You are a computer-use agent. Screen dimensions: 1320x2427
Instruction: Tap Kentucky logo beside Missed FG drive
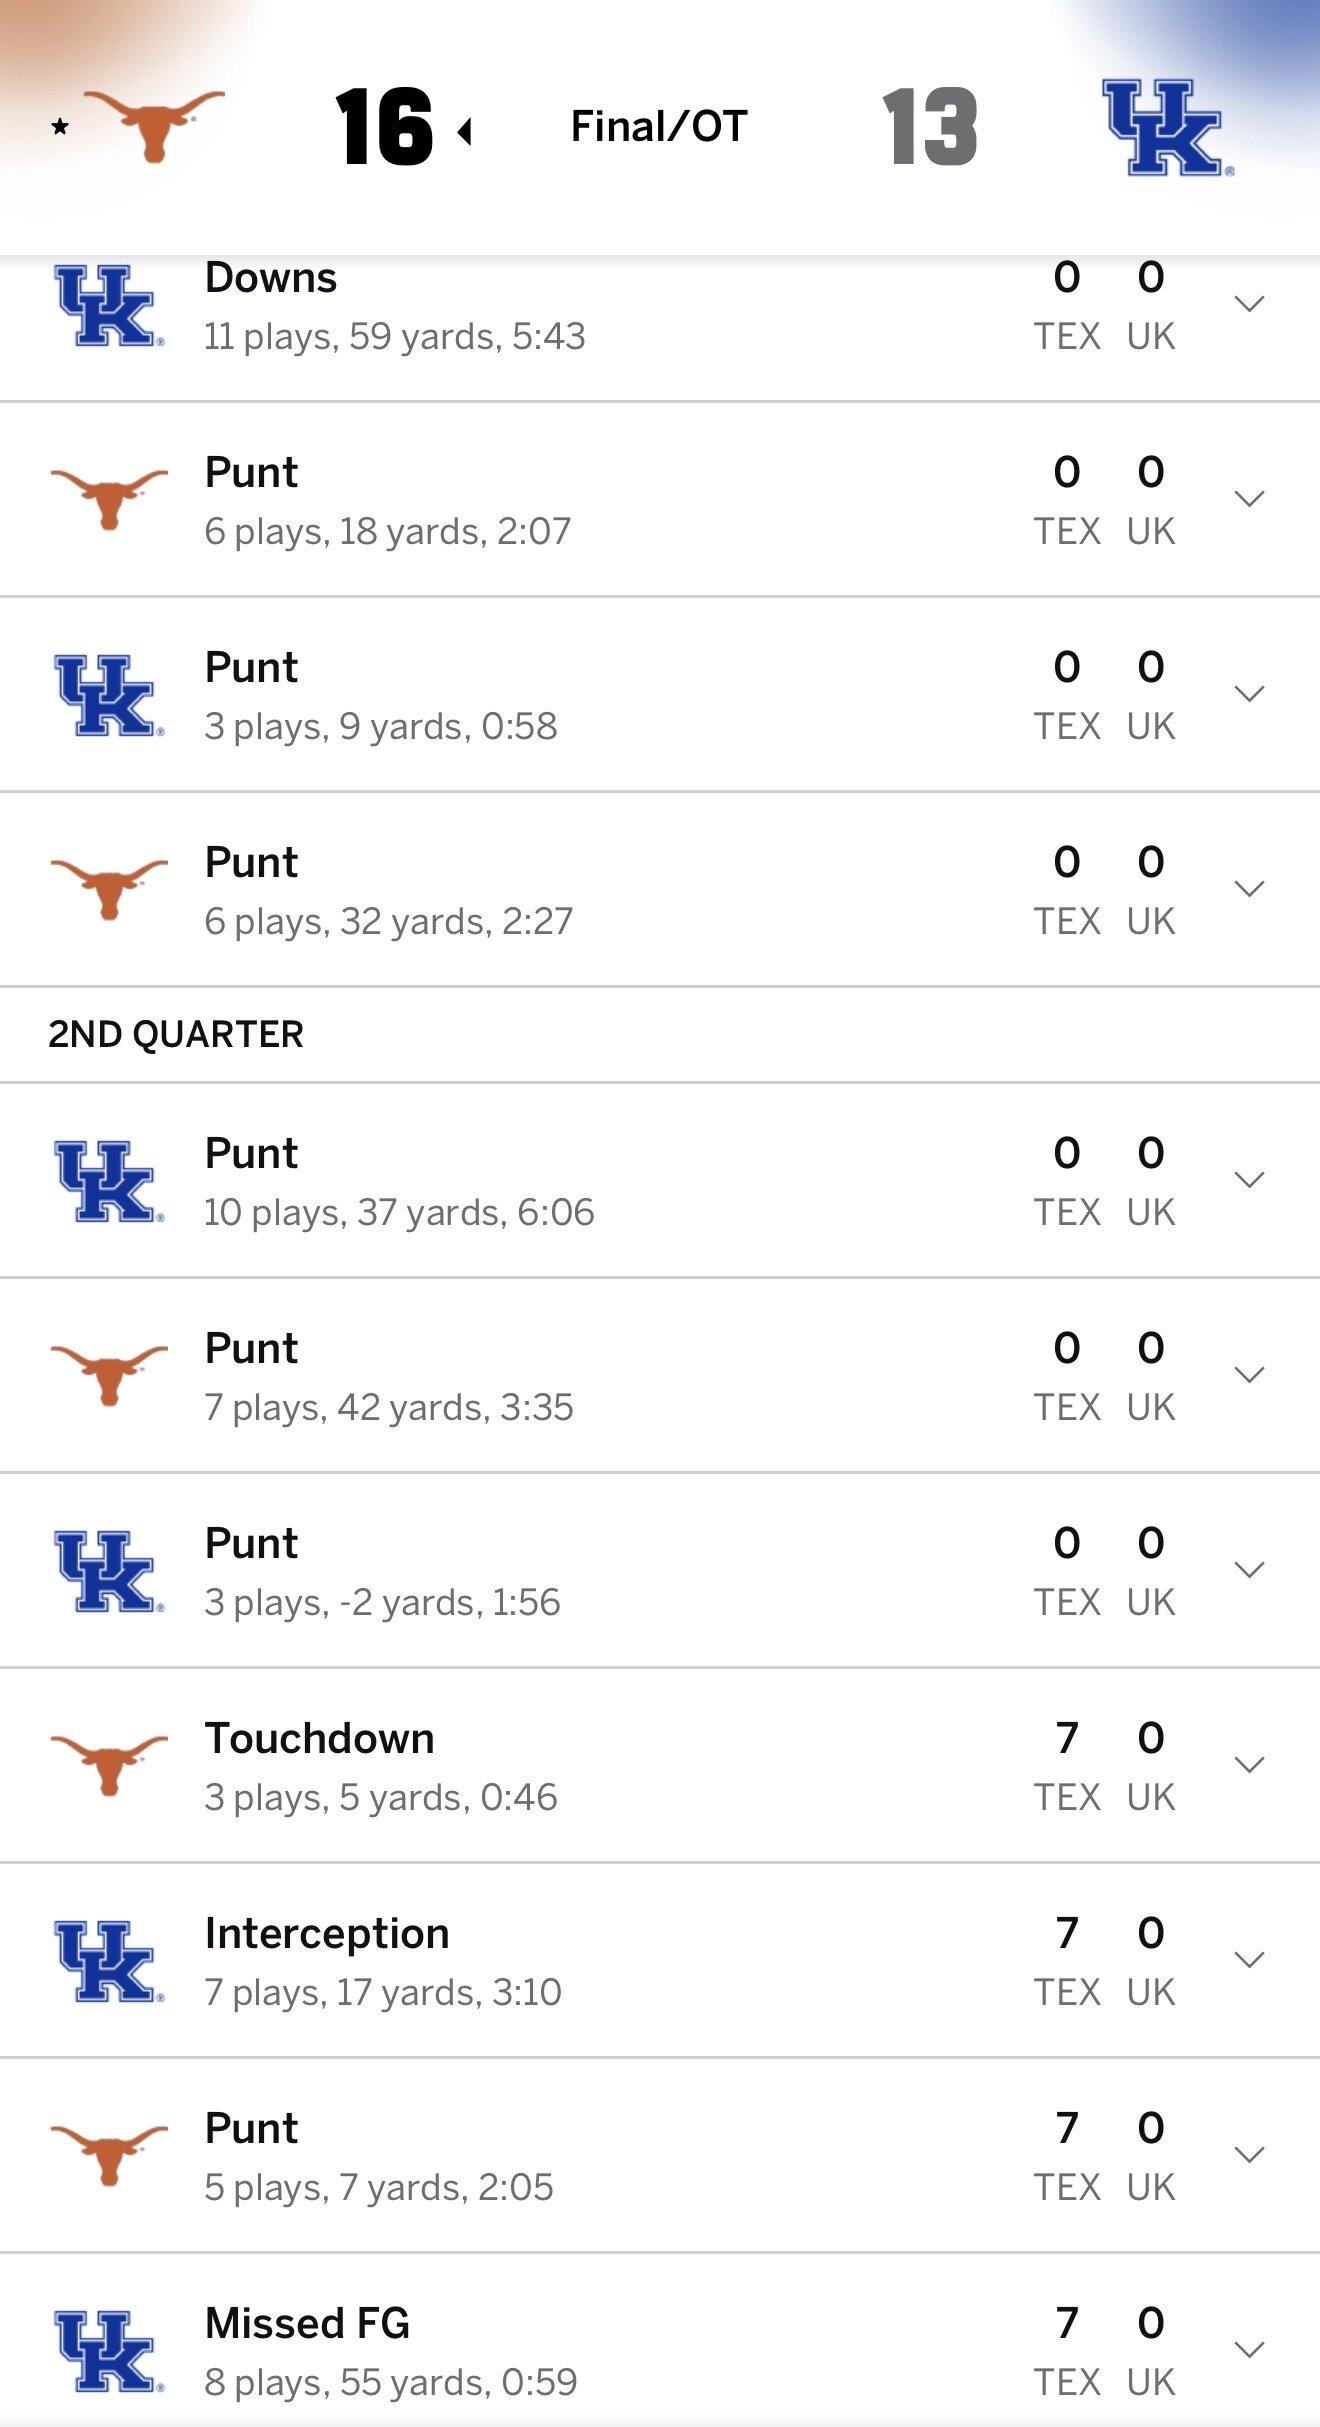(108, 2351)
